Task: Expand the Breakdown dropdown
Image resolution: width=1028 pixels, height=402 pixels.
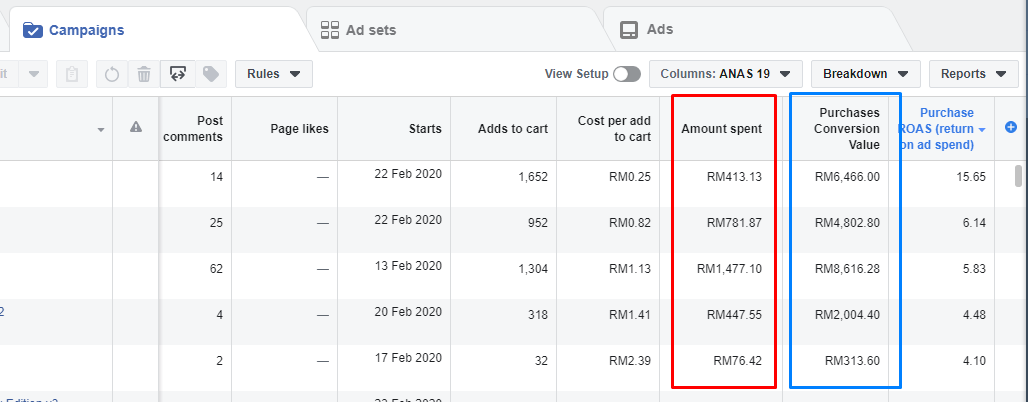Action: (x=865, y=74)
